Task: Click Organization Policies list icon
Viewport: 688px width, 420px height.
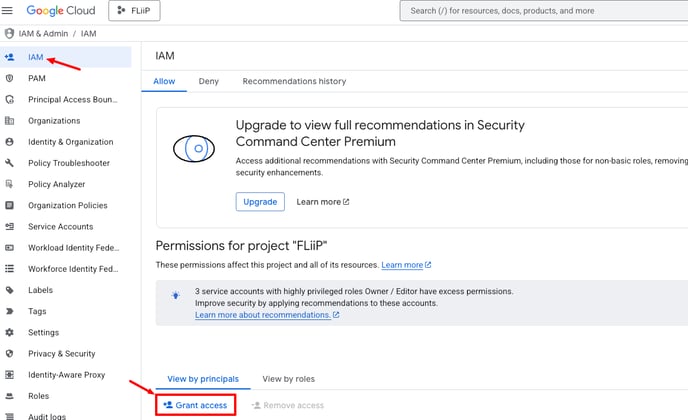Action: pyautogui.click(x=9, y=205)
